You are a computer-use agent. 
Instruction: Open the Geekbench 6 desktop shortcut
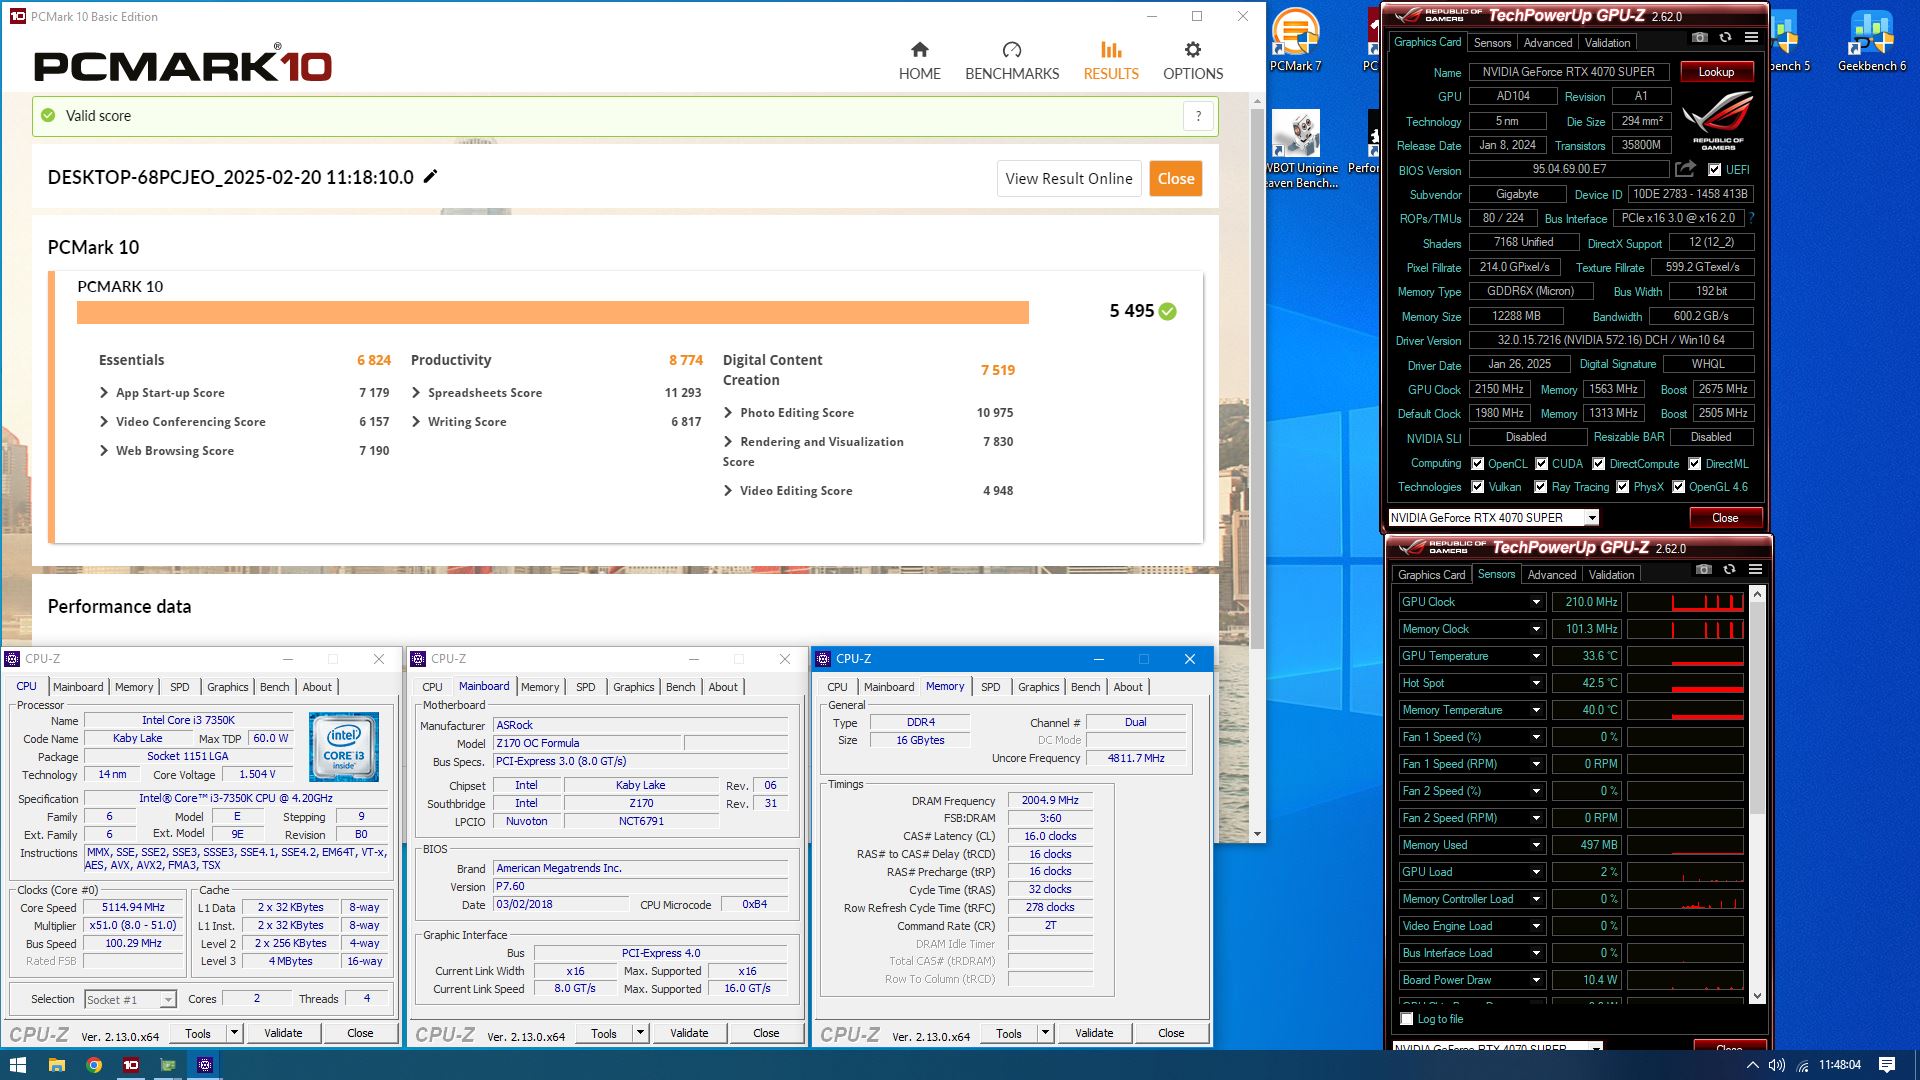pyautogui.click(x=1871, y=40)
